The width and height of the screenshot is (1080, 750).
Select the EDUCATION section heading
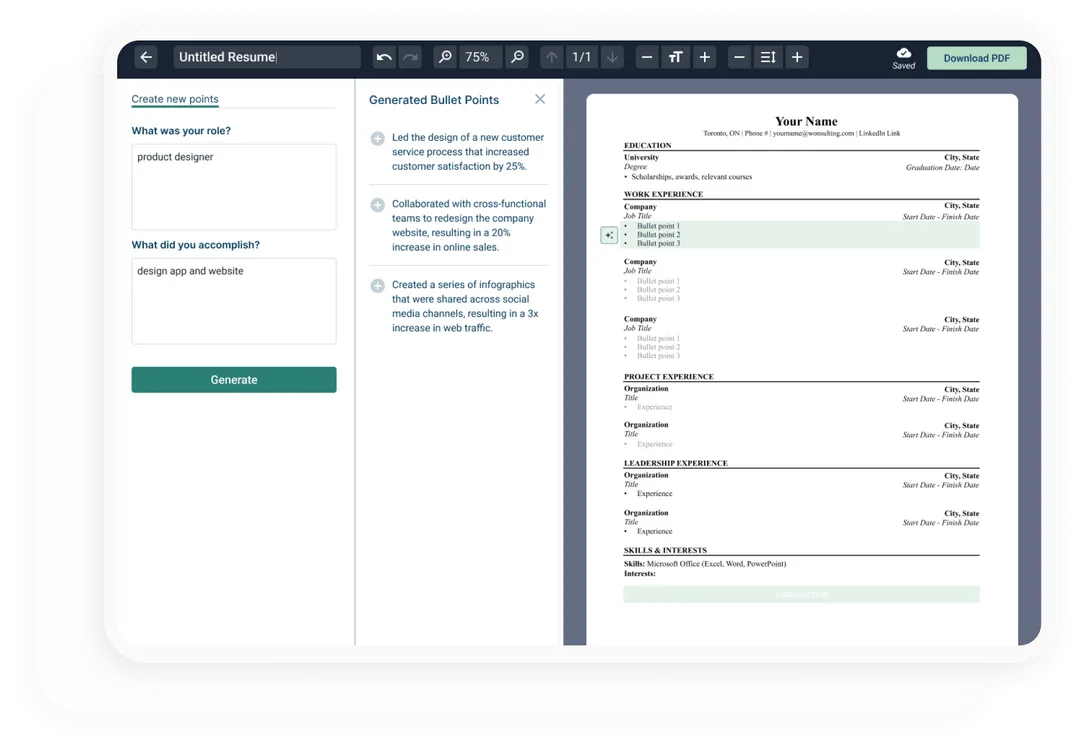pos(647,145)
